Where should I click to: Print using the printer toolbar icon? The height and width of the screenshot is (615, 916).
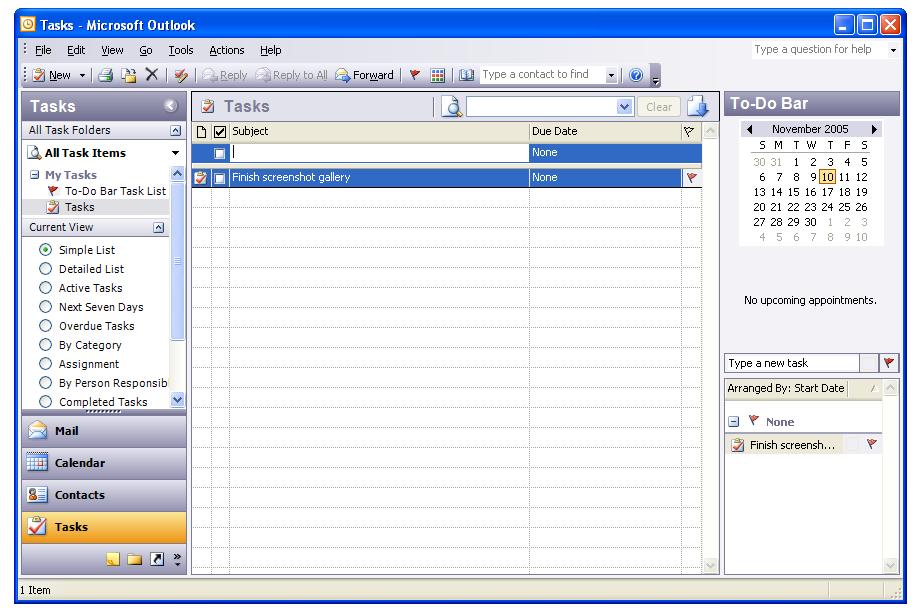pos(105,75)
